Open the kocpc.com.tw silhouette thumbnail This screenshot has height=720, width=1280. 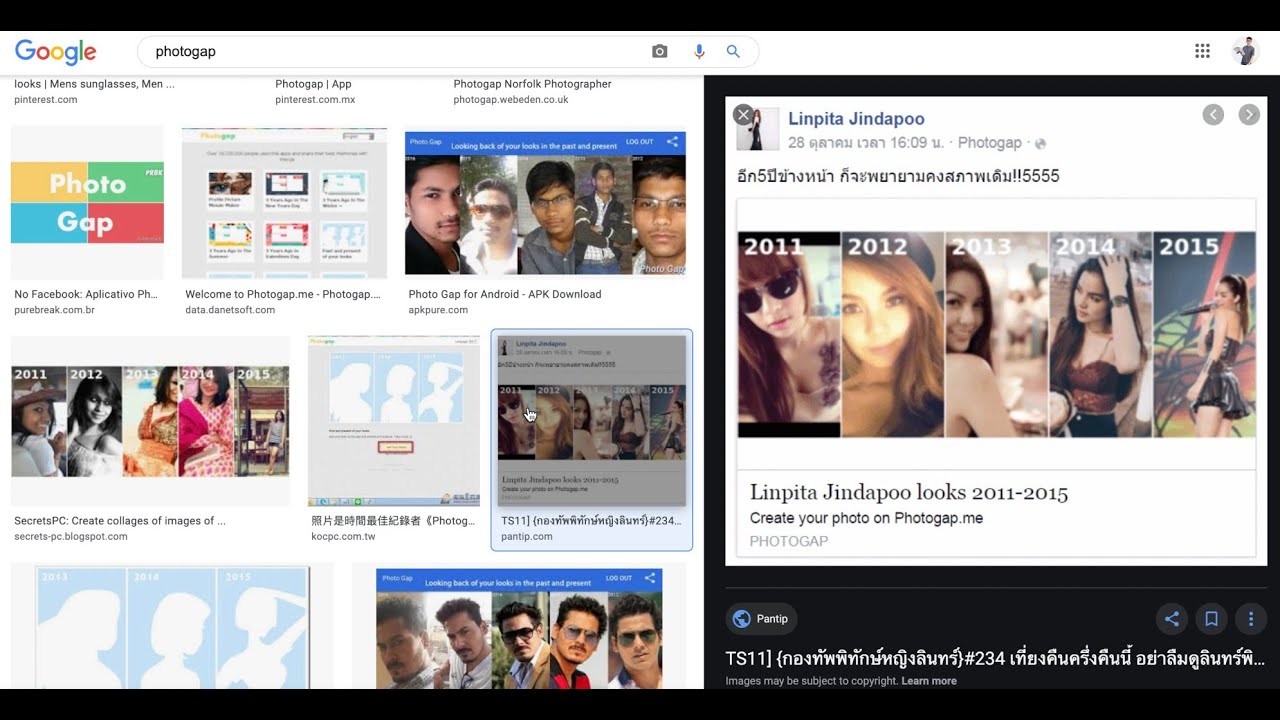(394, 421)
